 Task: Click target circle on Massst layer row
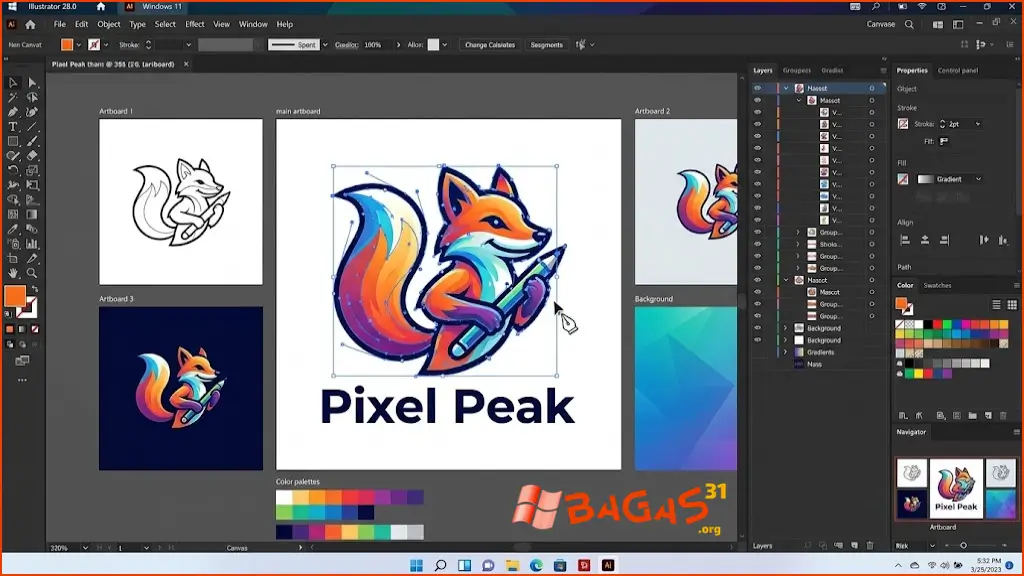point(872,88)
